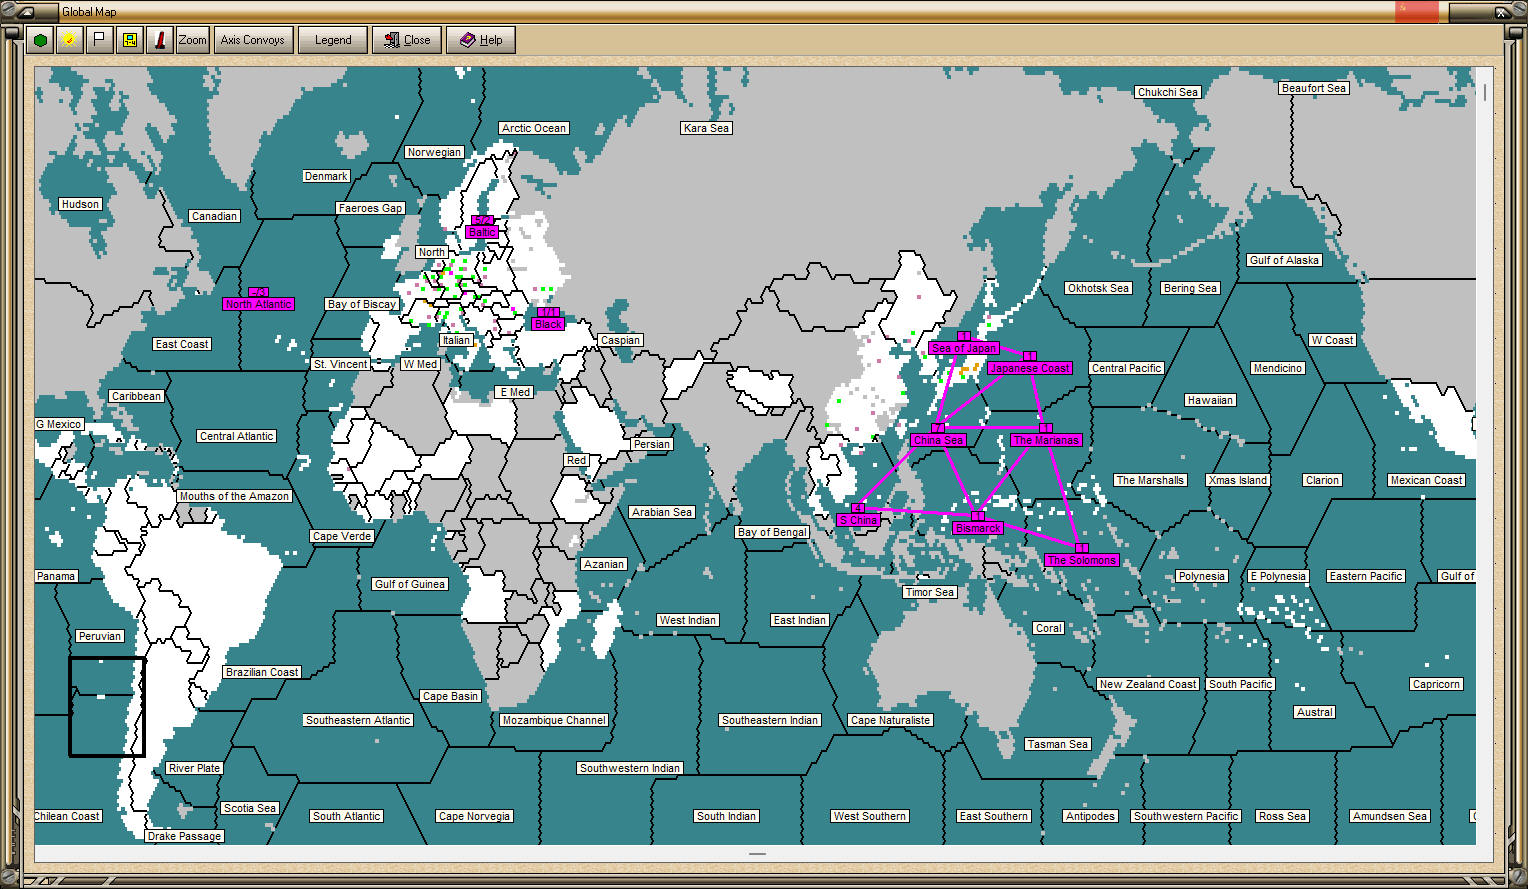
Task: Click the Zoom toolbar button
Action: (192, 40)
